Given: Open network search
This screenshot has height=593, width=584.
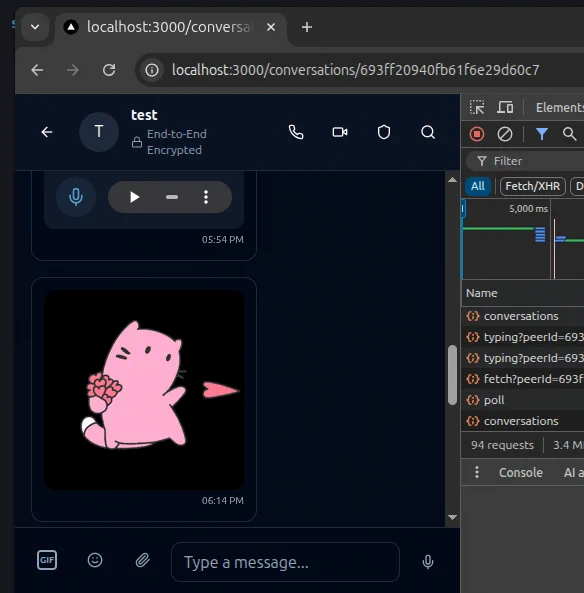Looking at the screenshot, I should [569, 134].
